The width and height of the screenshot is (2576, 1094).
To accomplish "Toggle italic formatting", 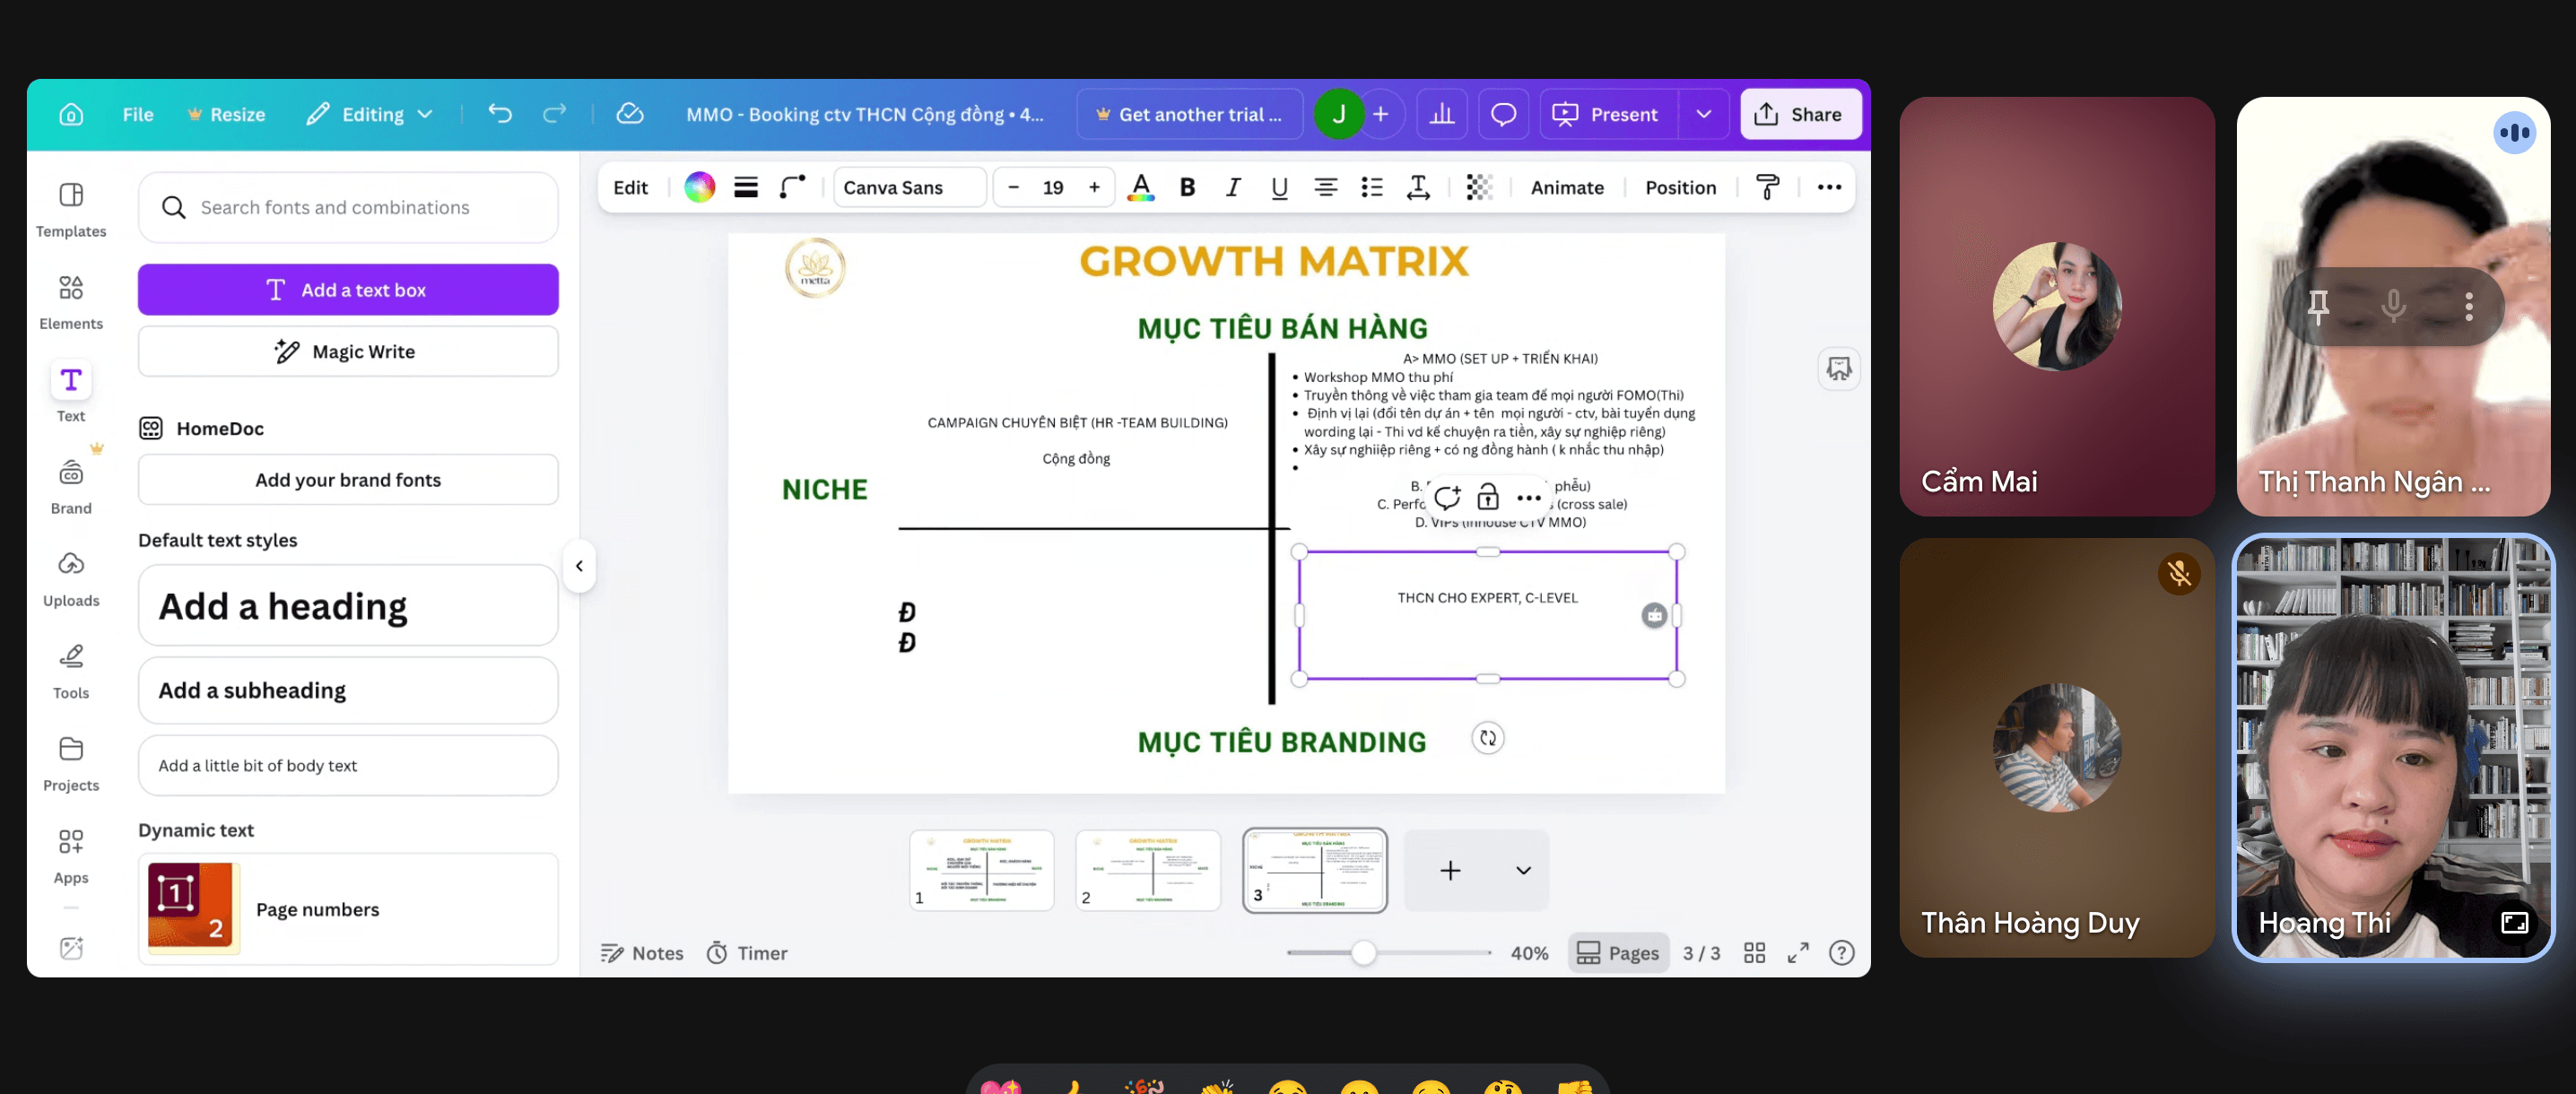I will (x=1233, y=187).
